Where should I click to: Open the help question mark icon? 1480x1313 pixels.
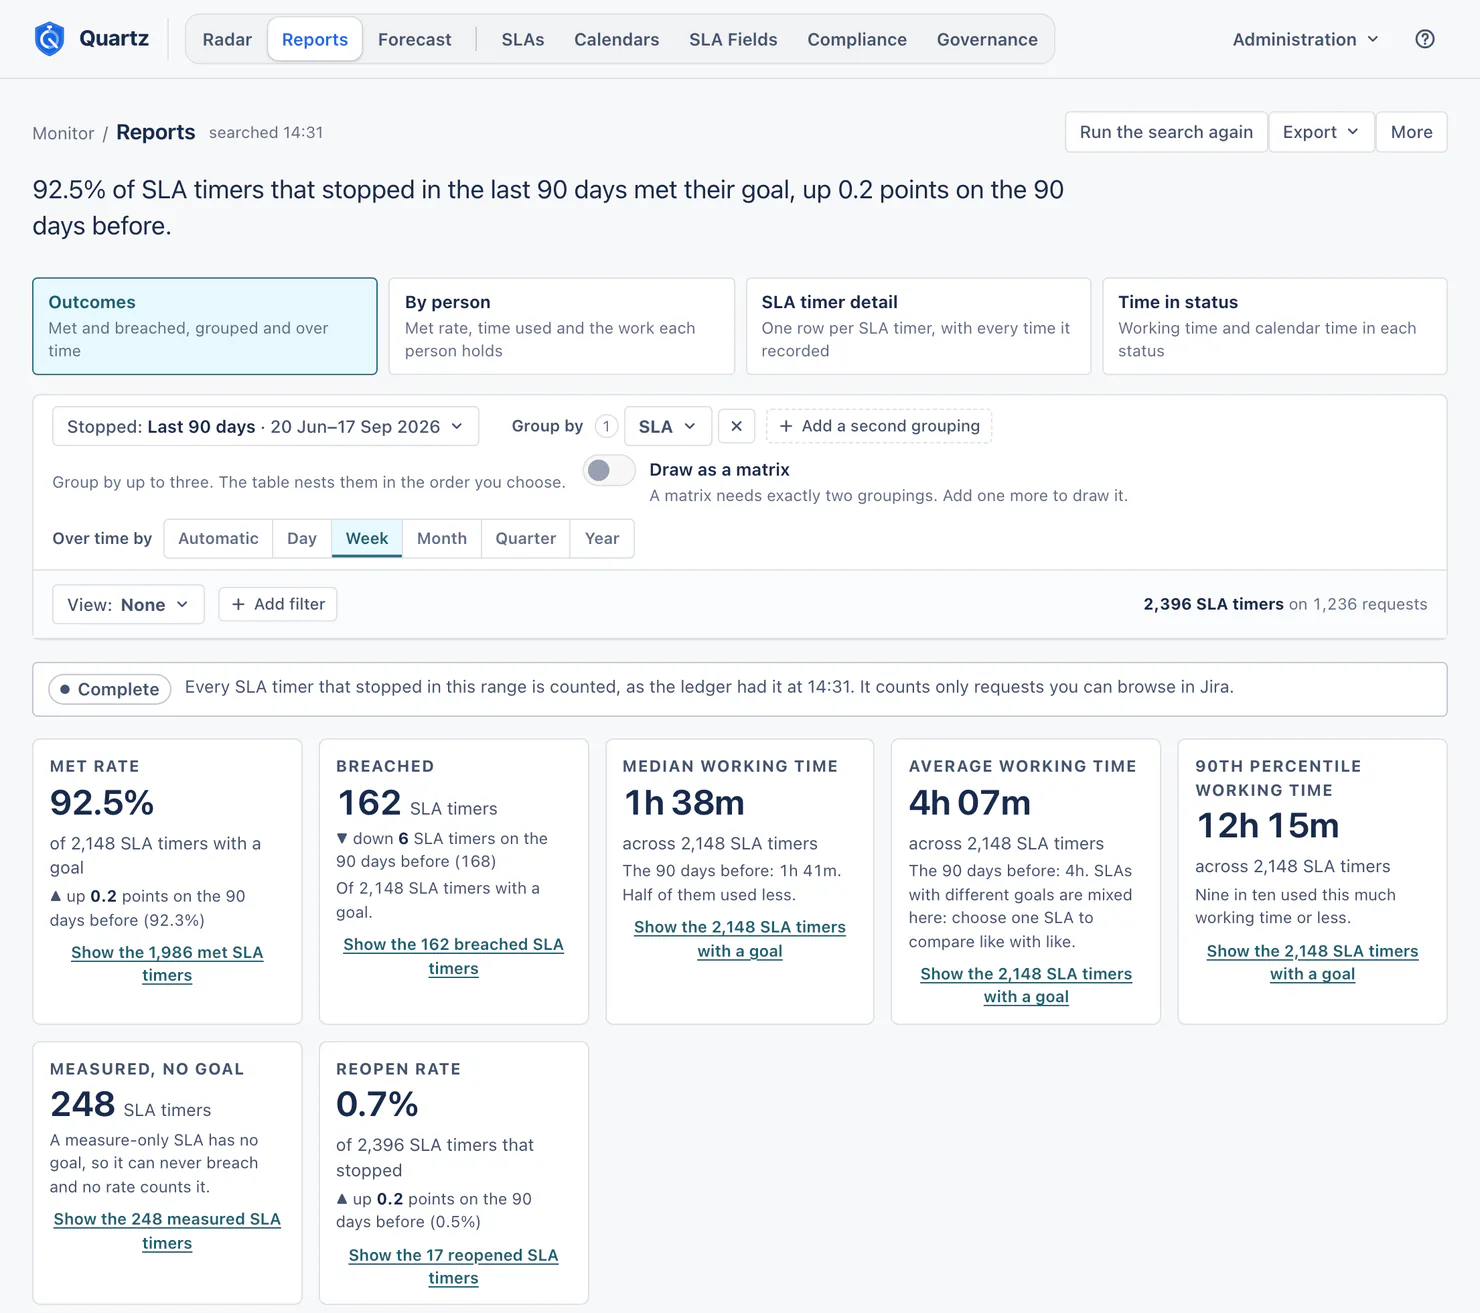click(1425, 39)
